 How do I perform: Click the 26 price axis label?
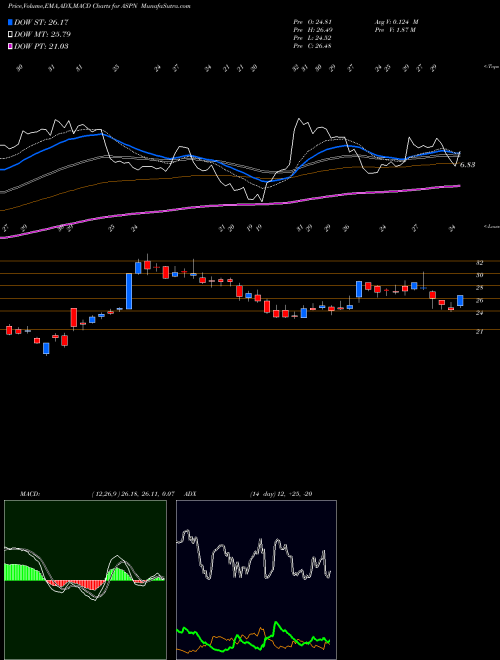[x=479, y=301]
